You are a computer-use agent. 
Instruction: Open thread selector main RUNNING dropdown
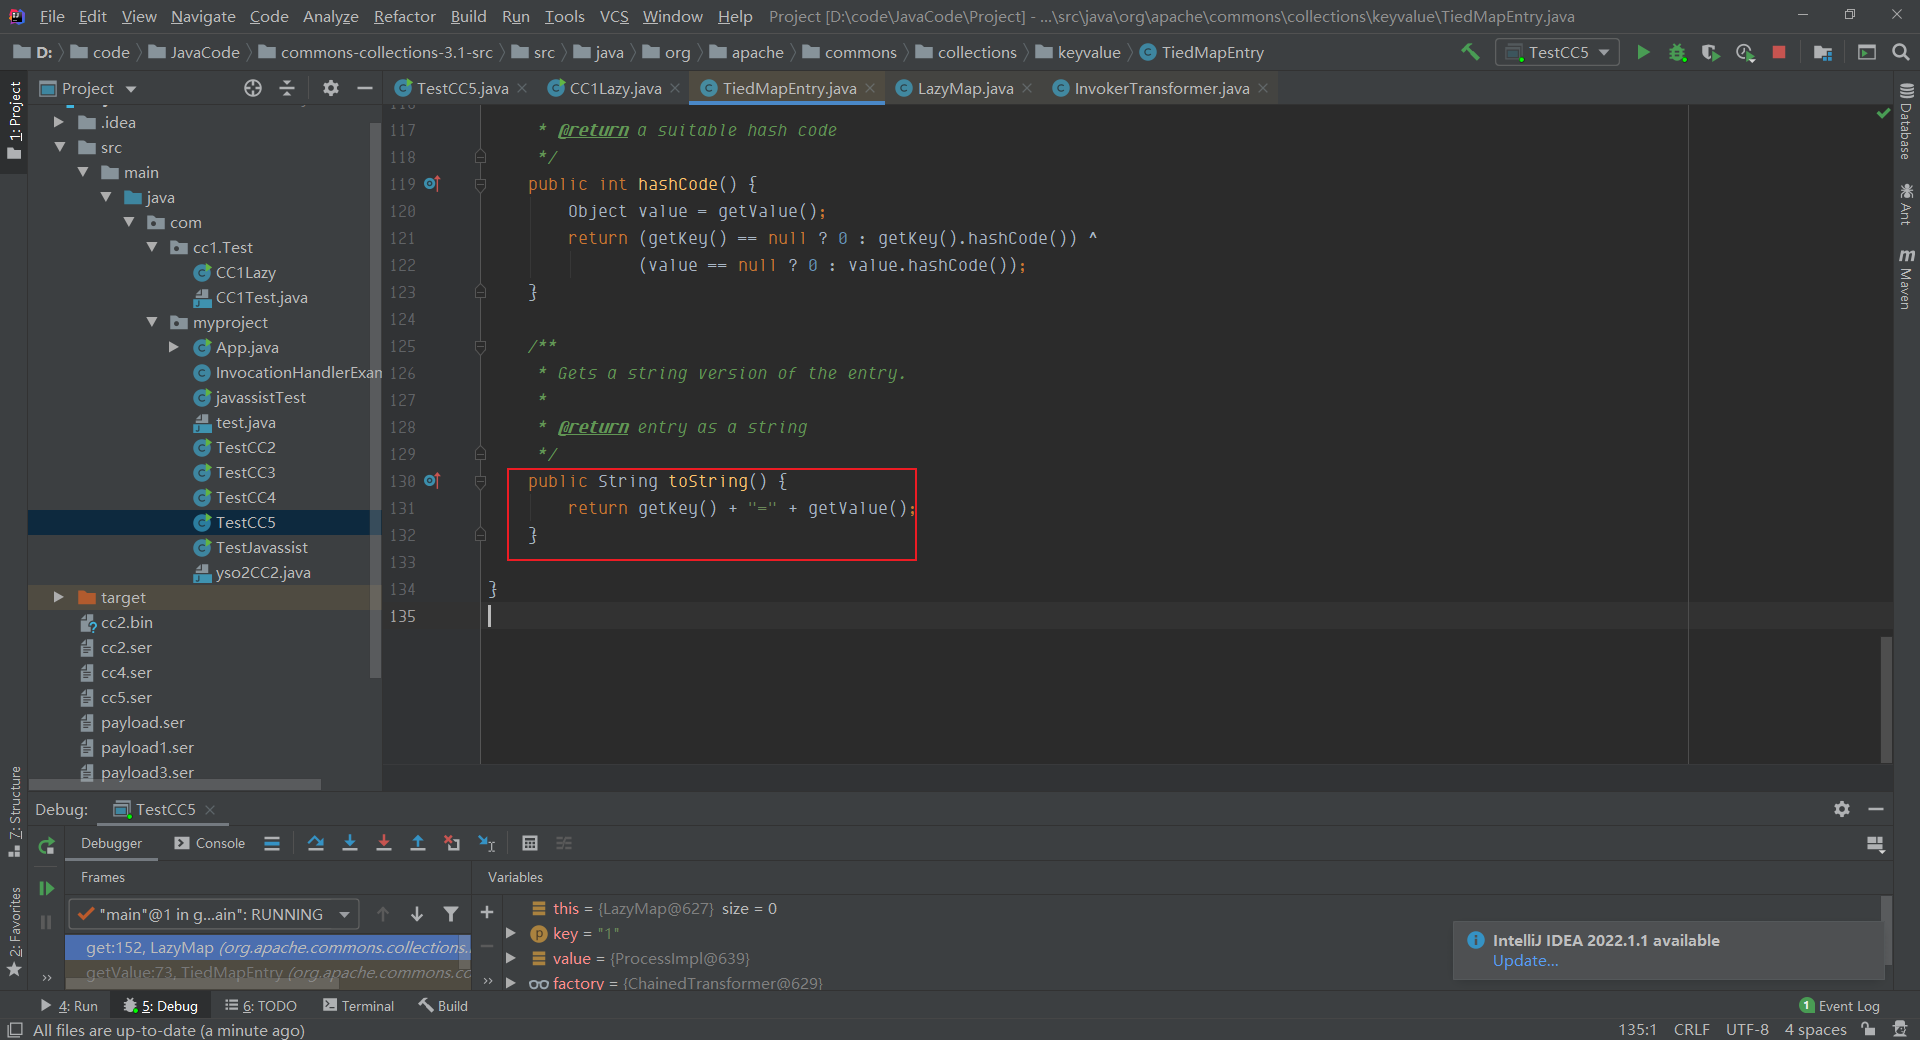click(214, 914)
